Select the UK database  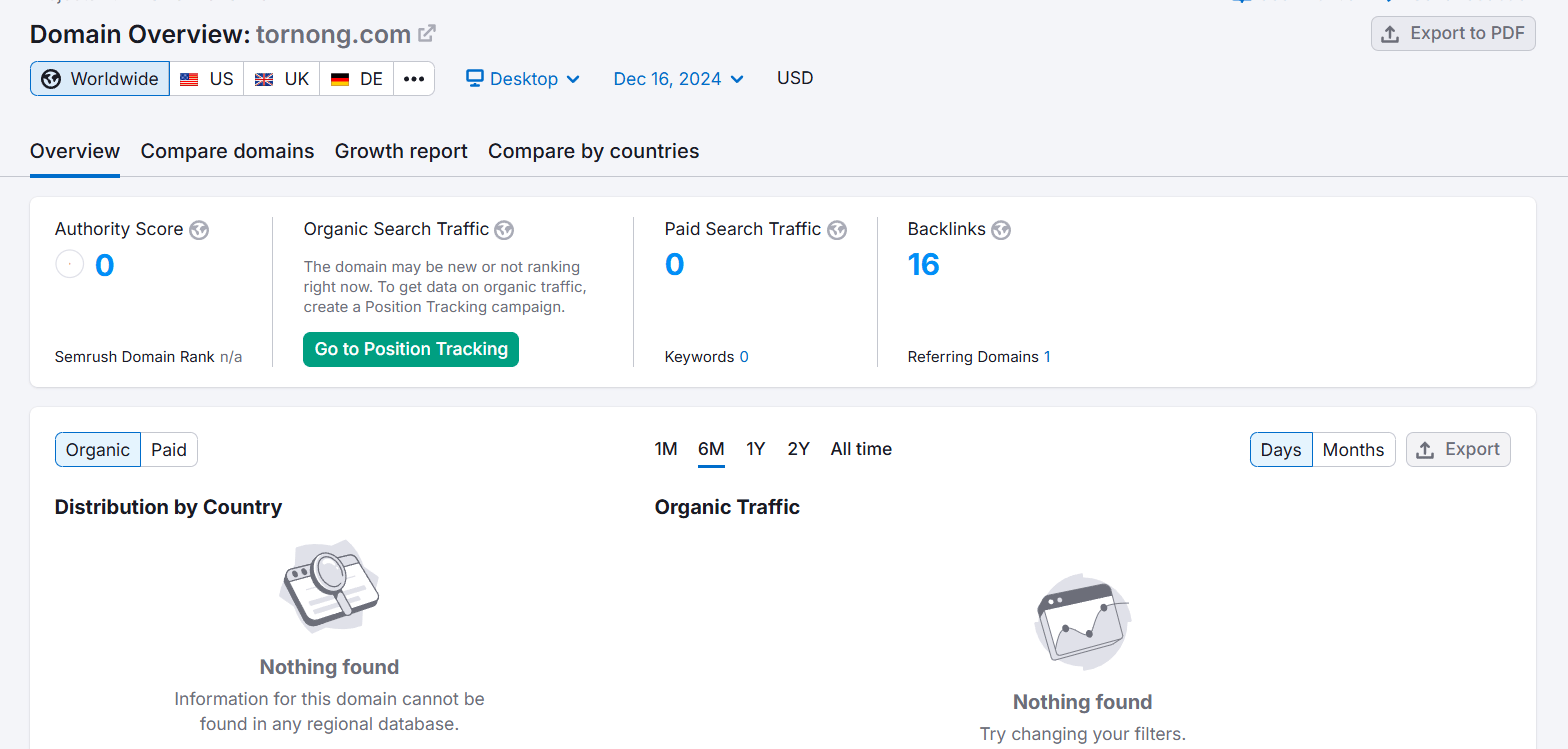click(x=282, y=79)
